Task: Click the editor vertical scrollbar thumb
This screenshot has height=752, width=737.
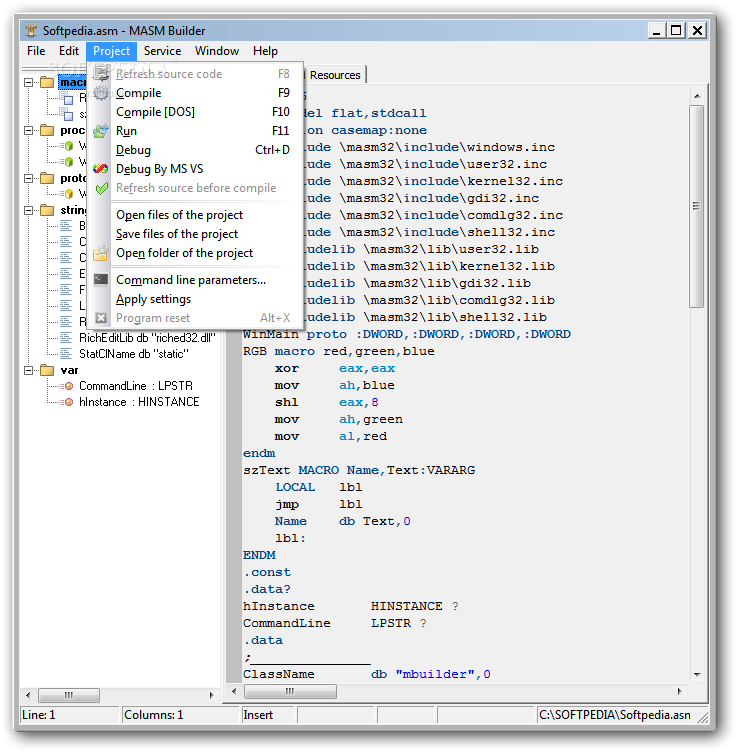Action: click(697, 206)
